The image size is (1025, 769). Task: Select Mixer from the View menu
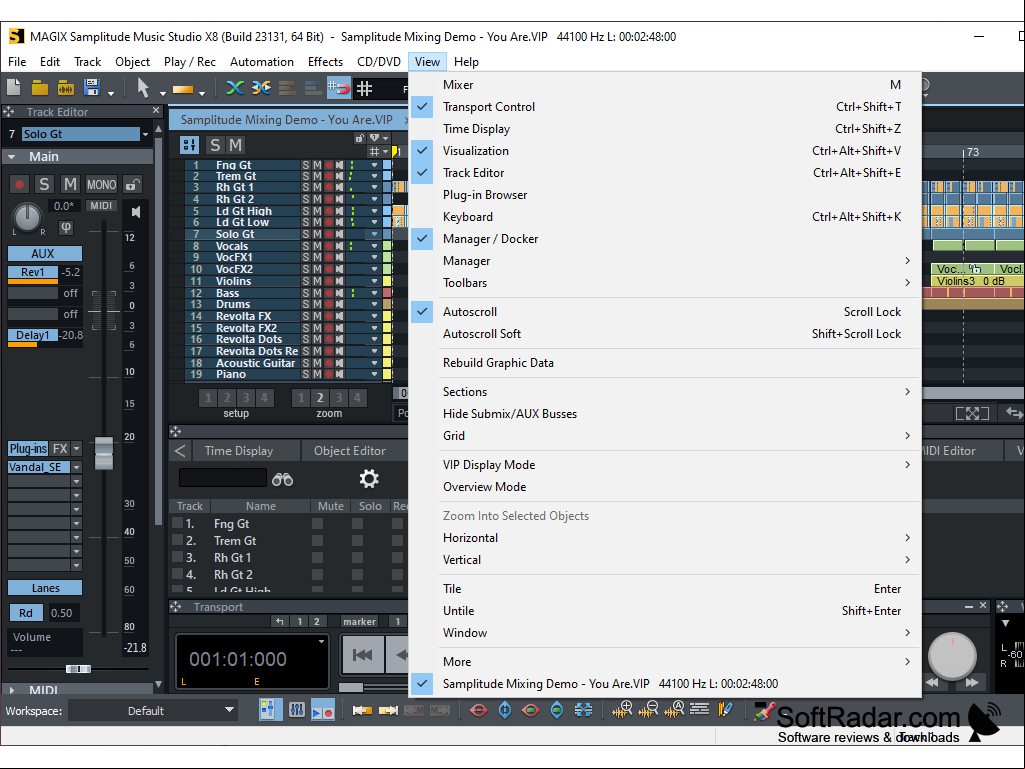tap(665, 84)
